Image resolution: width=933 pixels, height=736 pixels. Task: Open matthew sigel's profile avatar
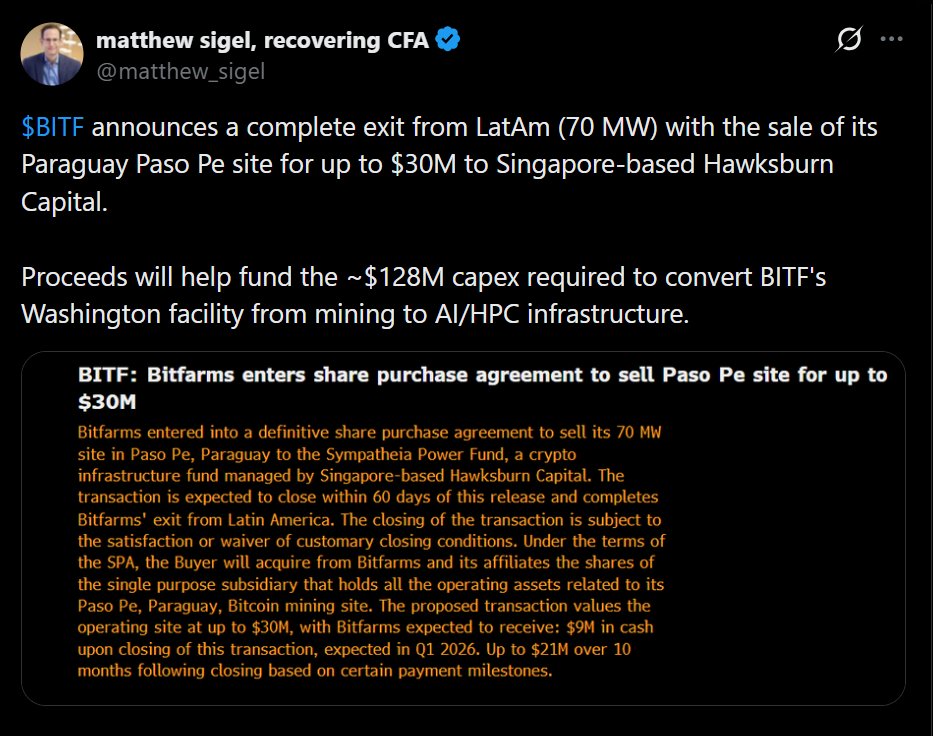[52, 54]
